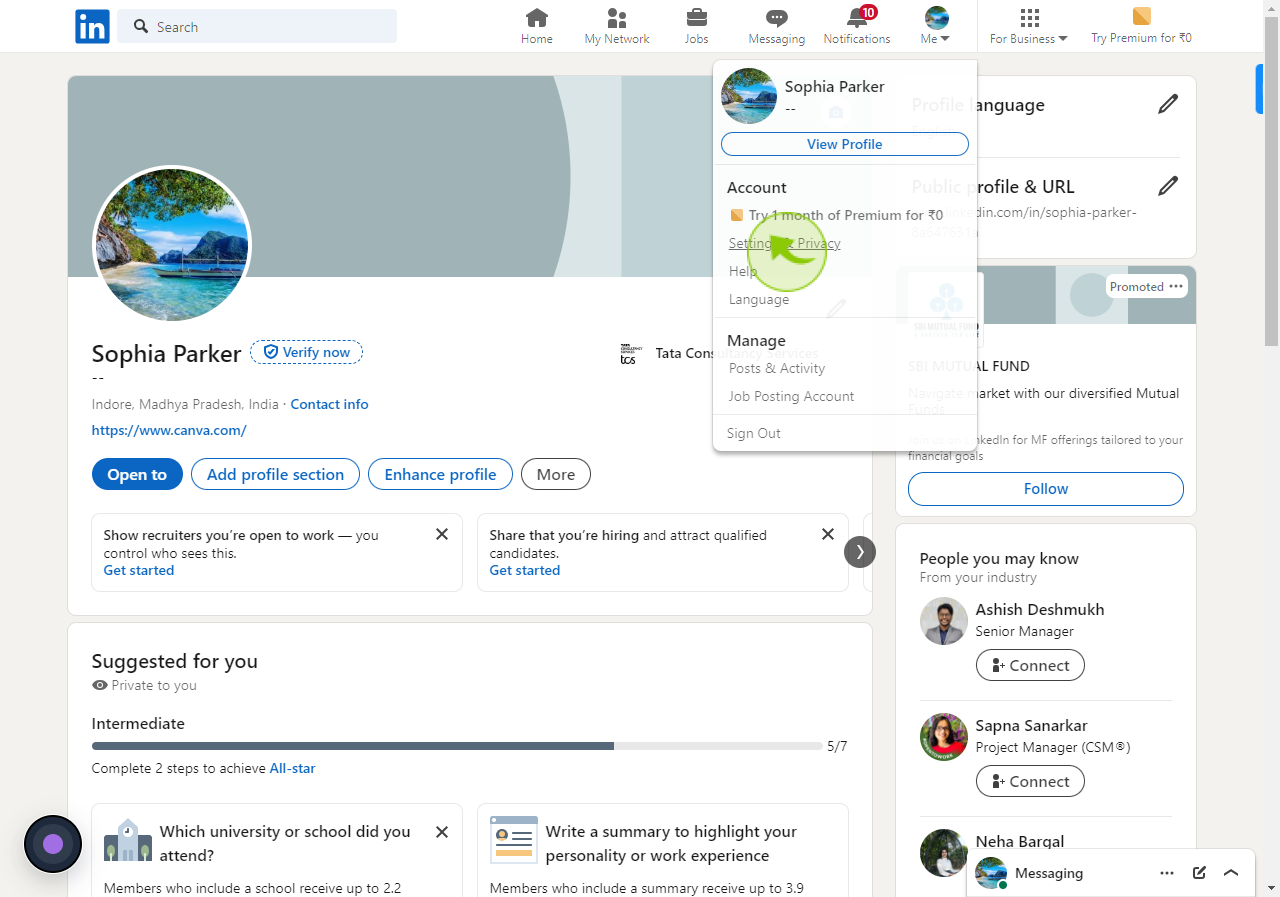Choose Language from Account menu

(x=759, y=299)
